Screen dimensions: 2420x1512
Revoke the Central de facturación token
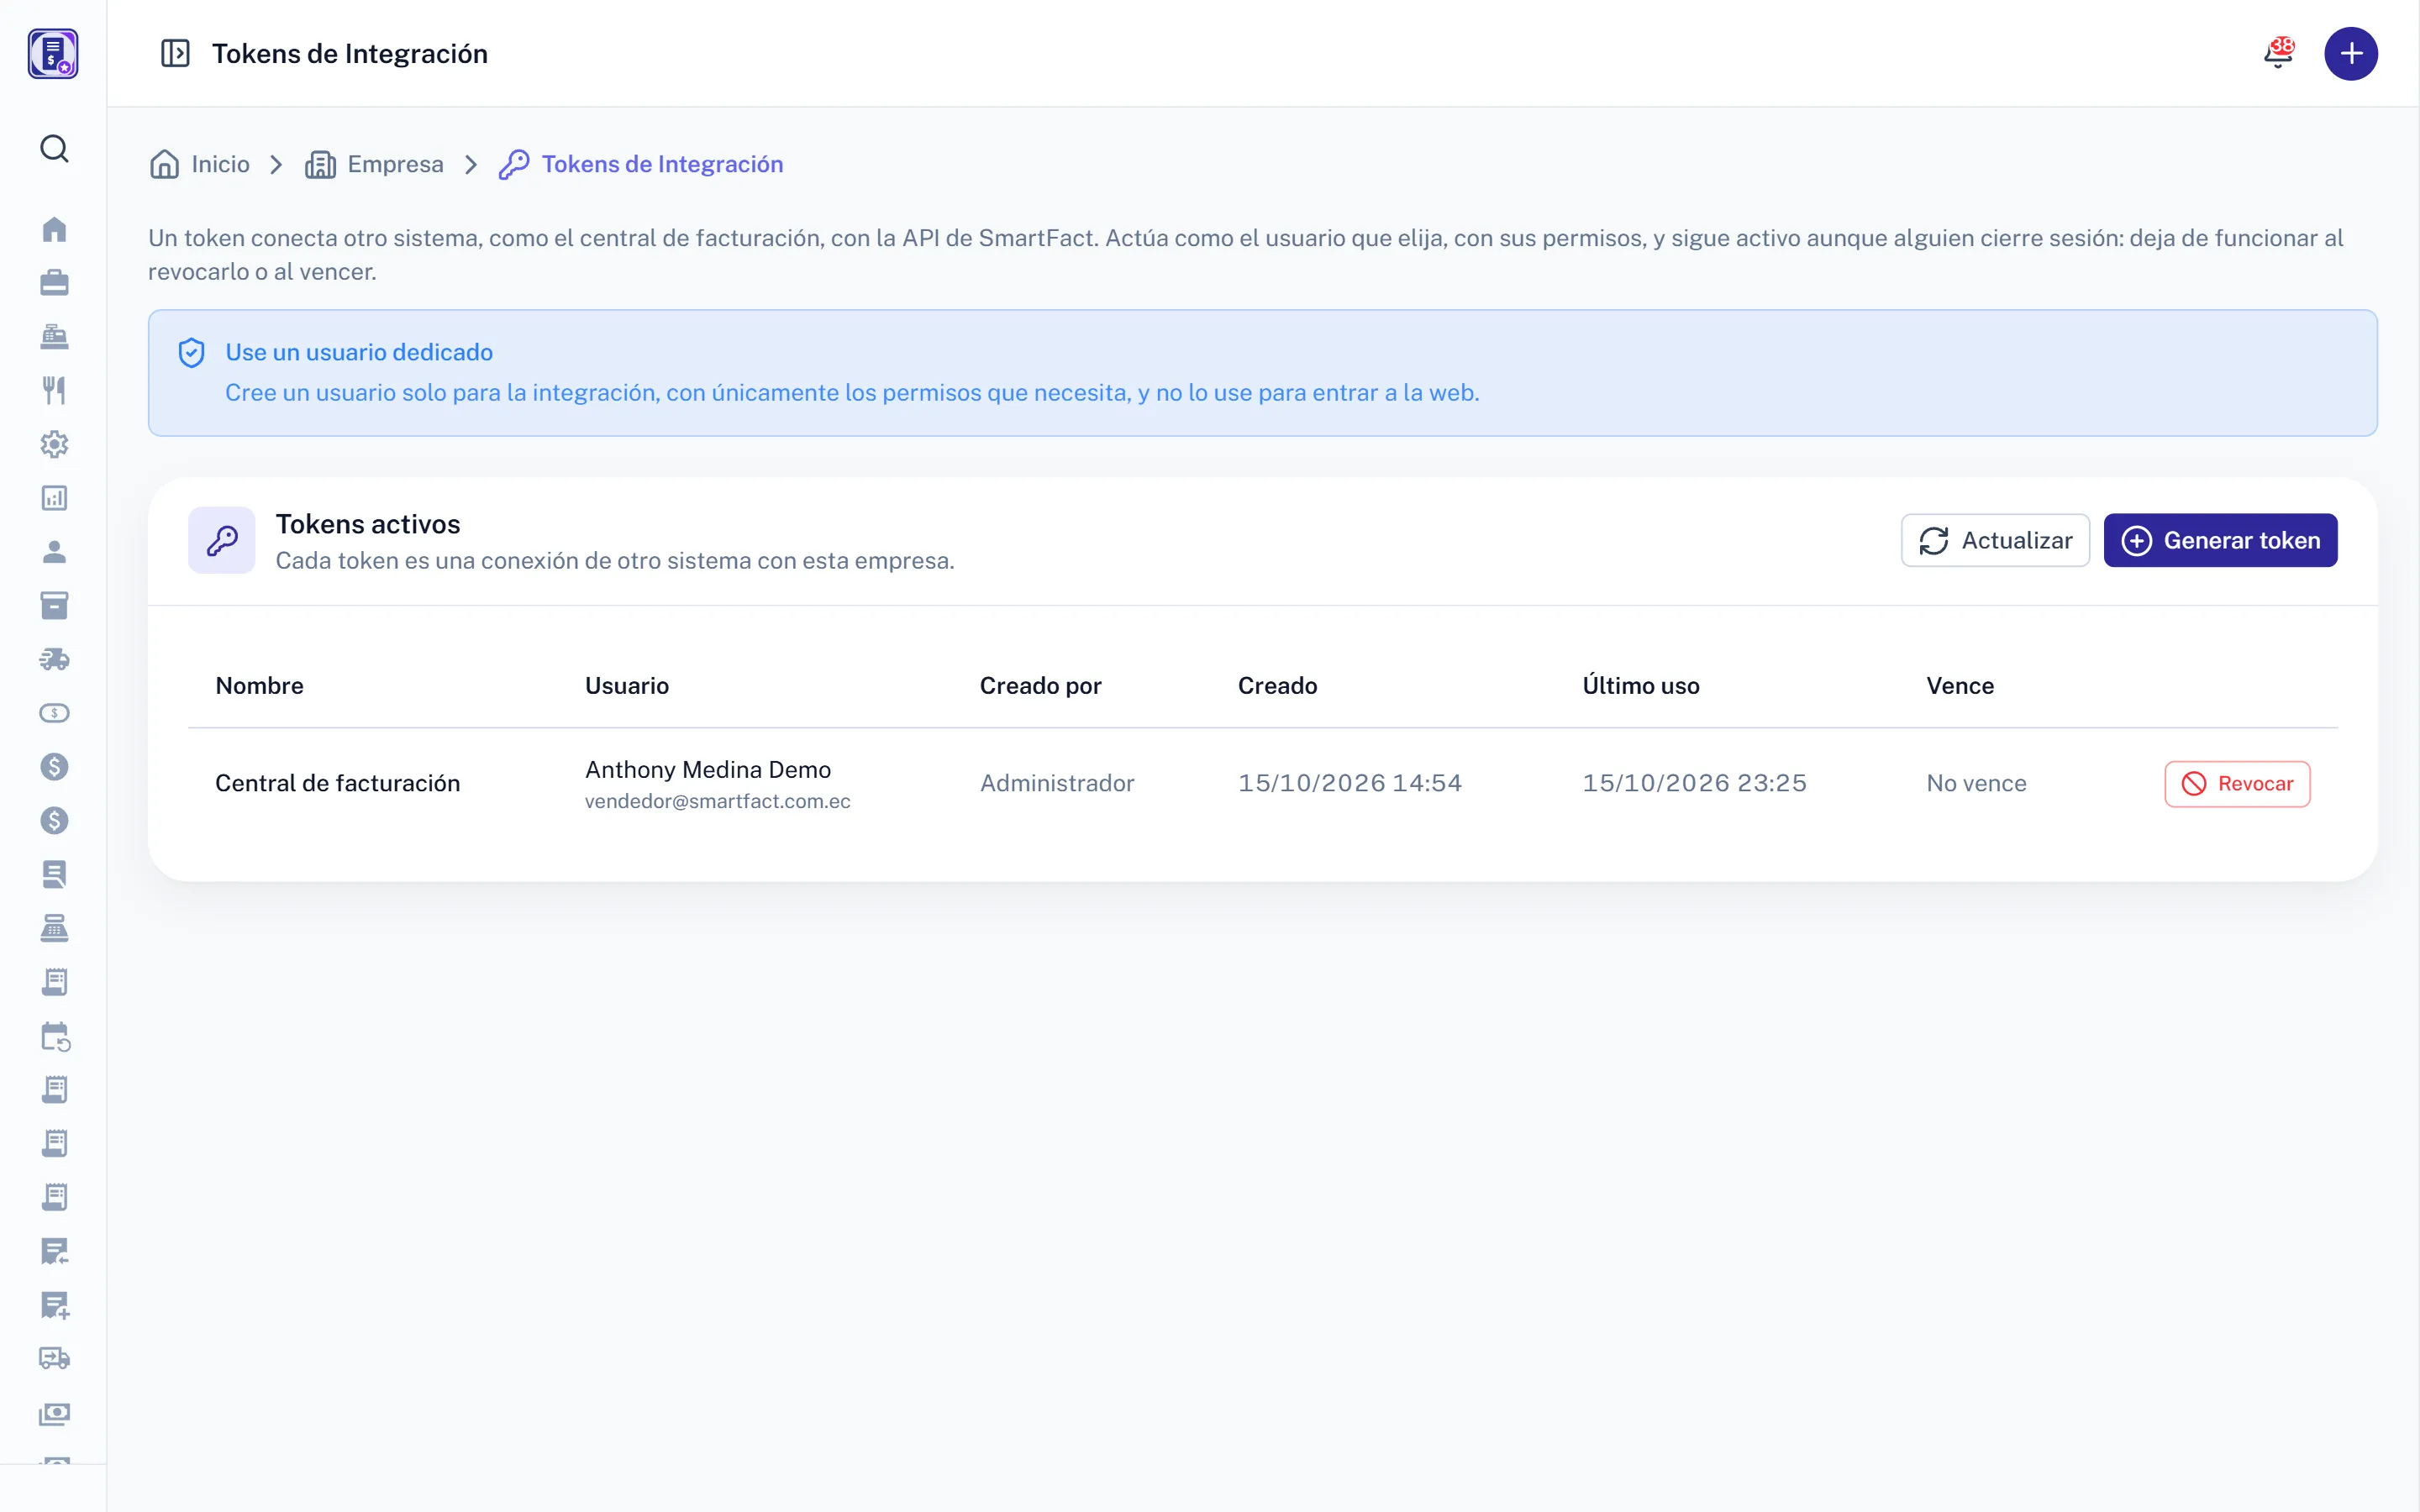click(x=2237, y=784)
